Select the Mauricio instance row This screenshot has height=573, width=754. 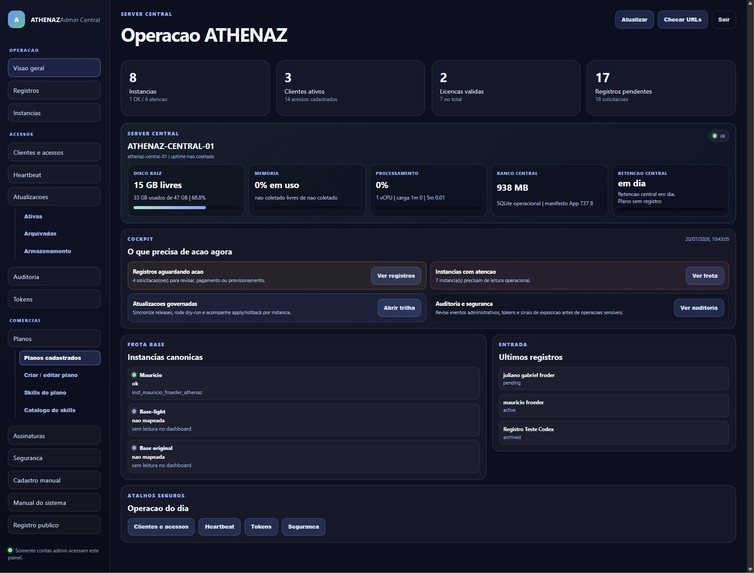point(303,384)
